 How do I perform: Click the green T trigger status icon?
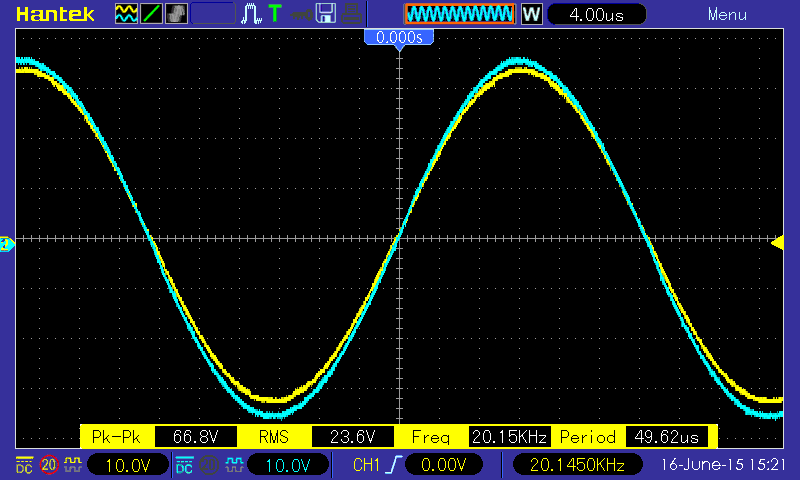(x=274, y=14)
